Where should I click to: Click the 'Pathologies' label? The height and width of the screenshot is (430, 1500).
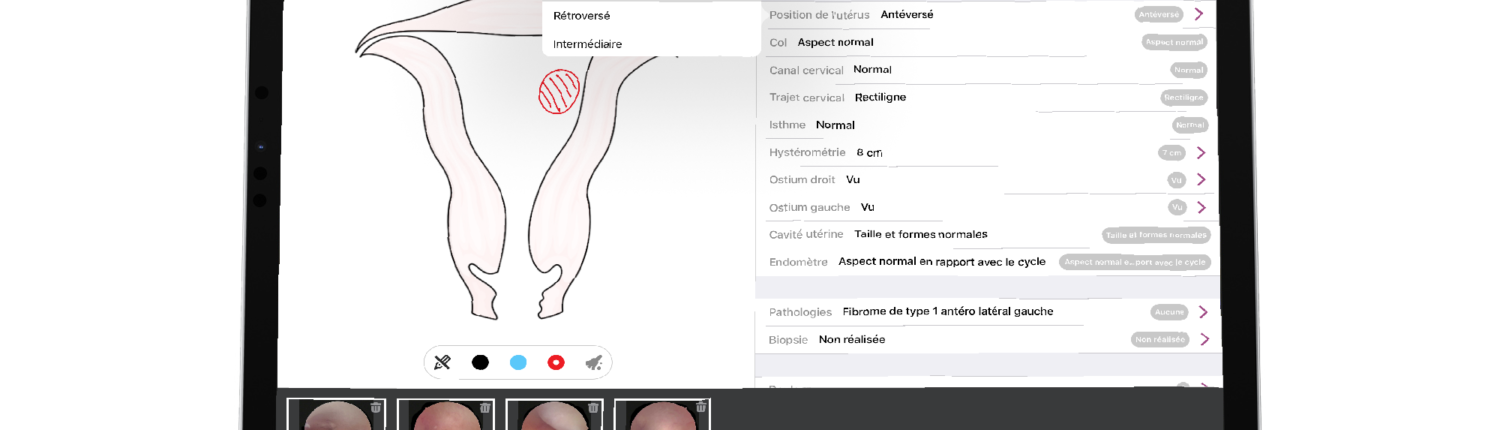tap(800, 312)
